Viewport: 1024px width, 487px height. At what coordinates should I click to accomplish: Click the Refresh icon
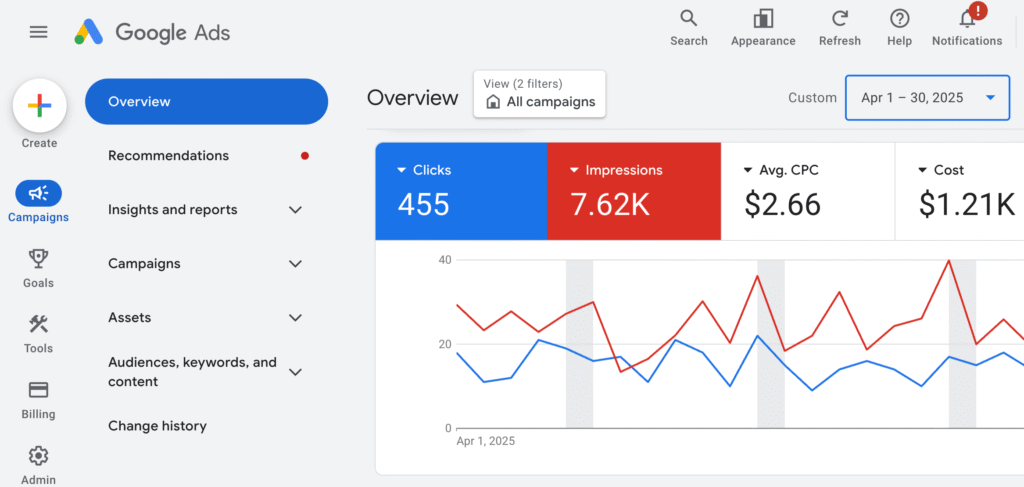pyautogui.click(x=839, y=19)
